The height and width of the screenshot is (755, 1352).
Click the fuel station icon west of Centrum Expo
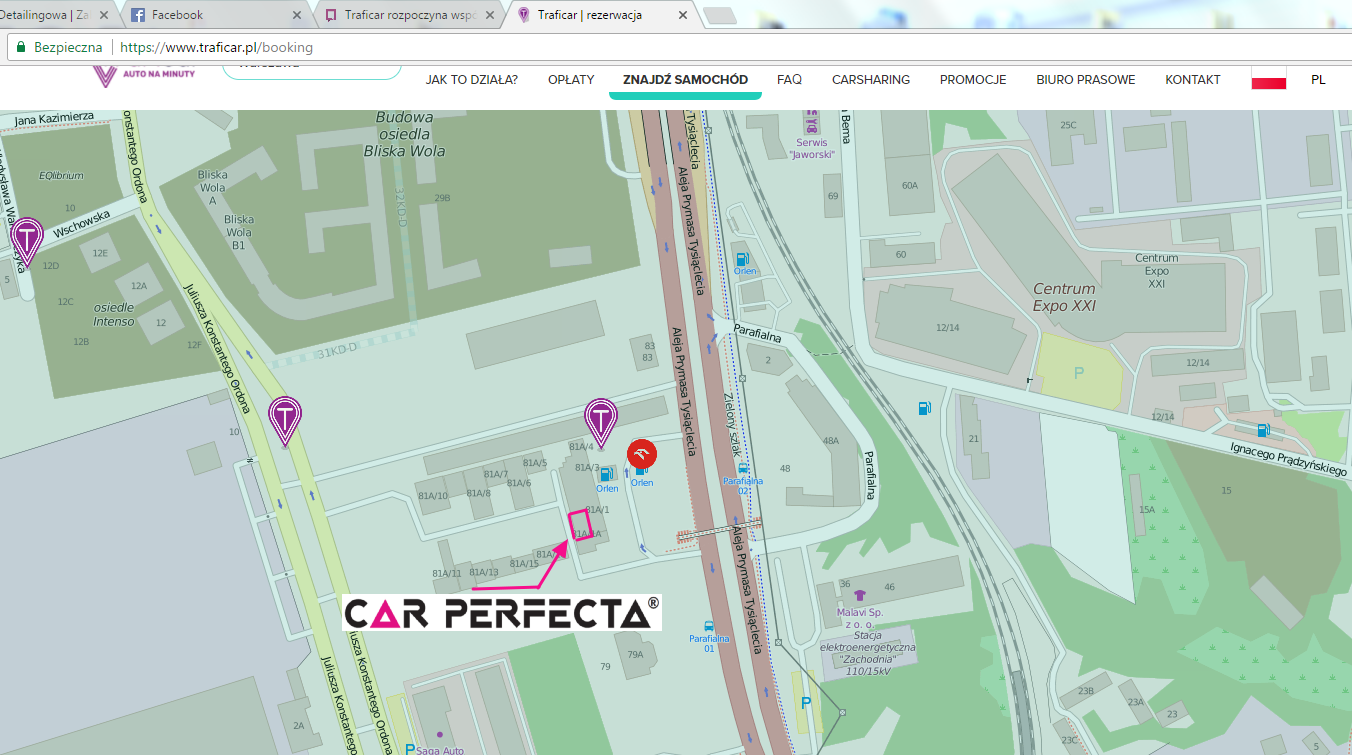[x=925, y=408]
